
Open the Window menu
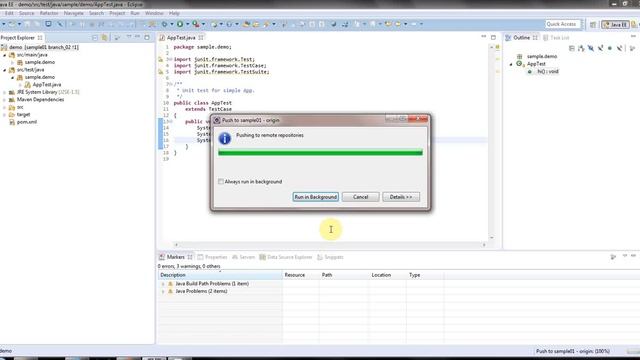[x=154, y=13]
